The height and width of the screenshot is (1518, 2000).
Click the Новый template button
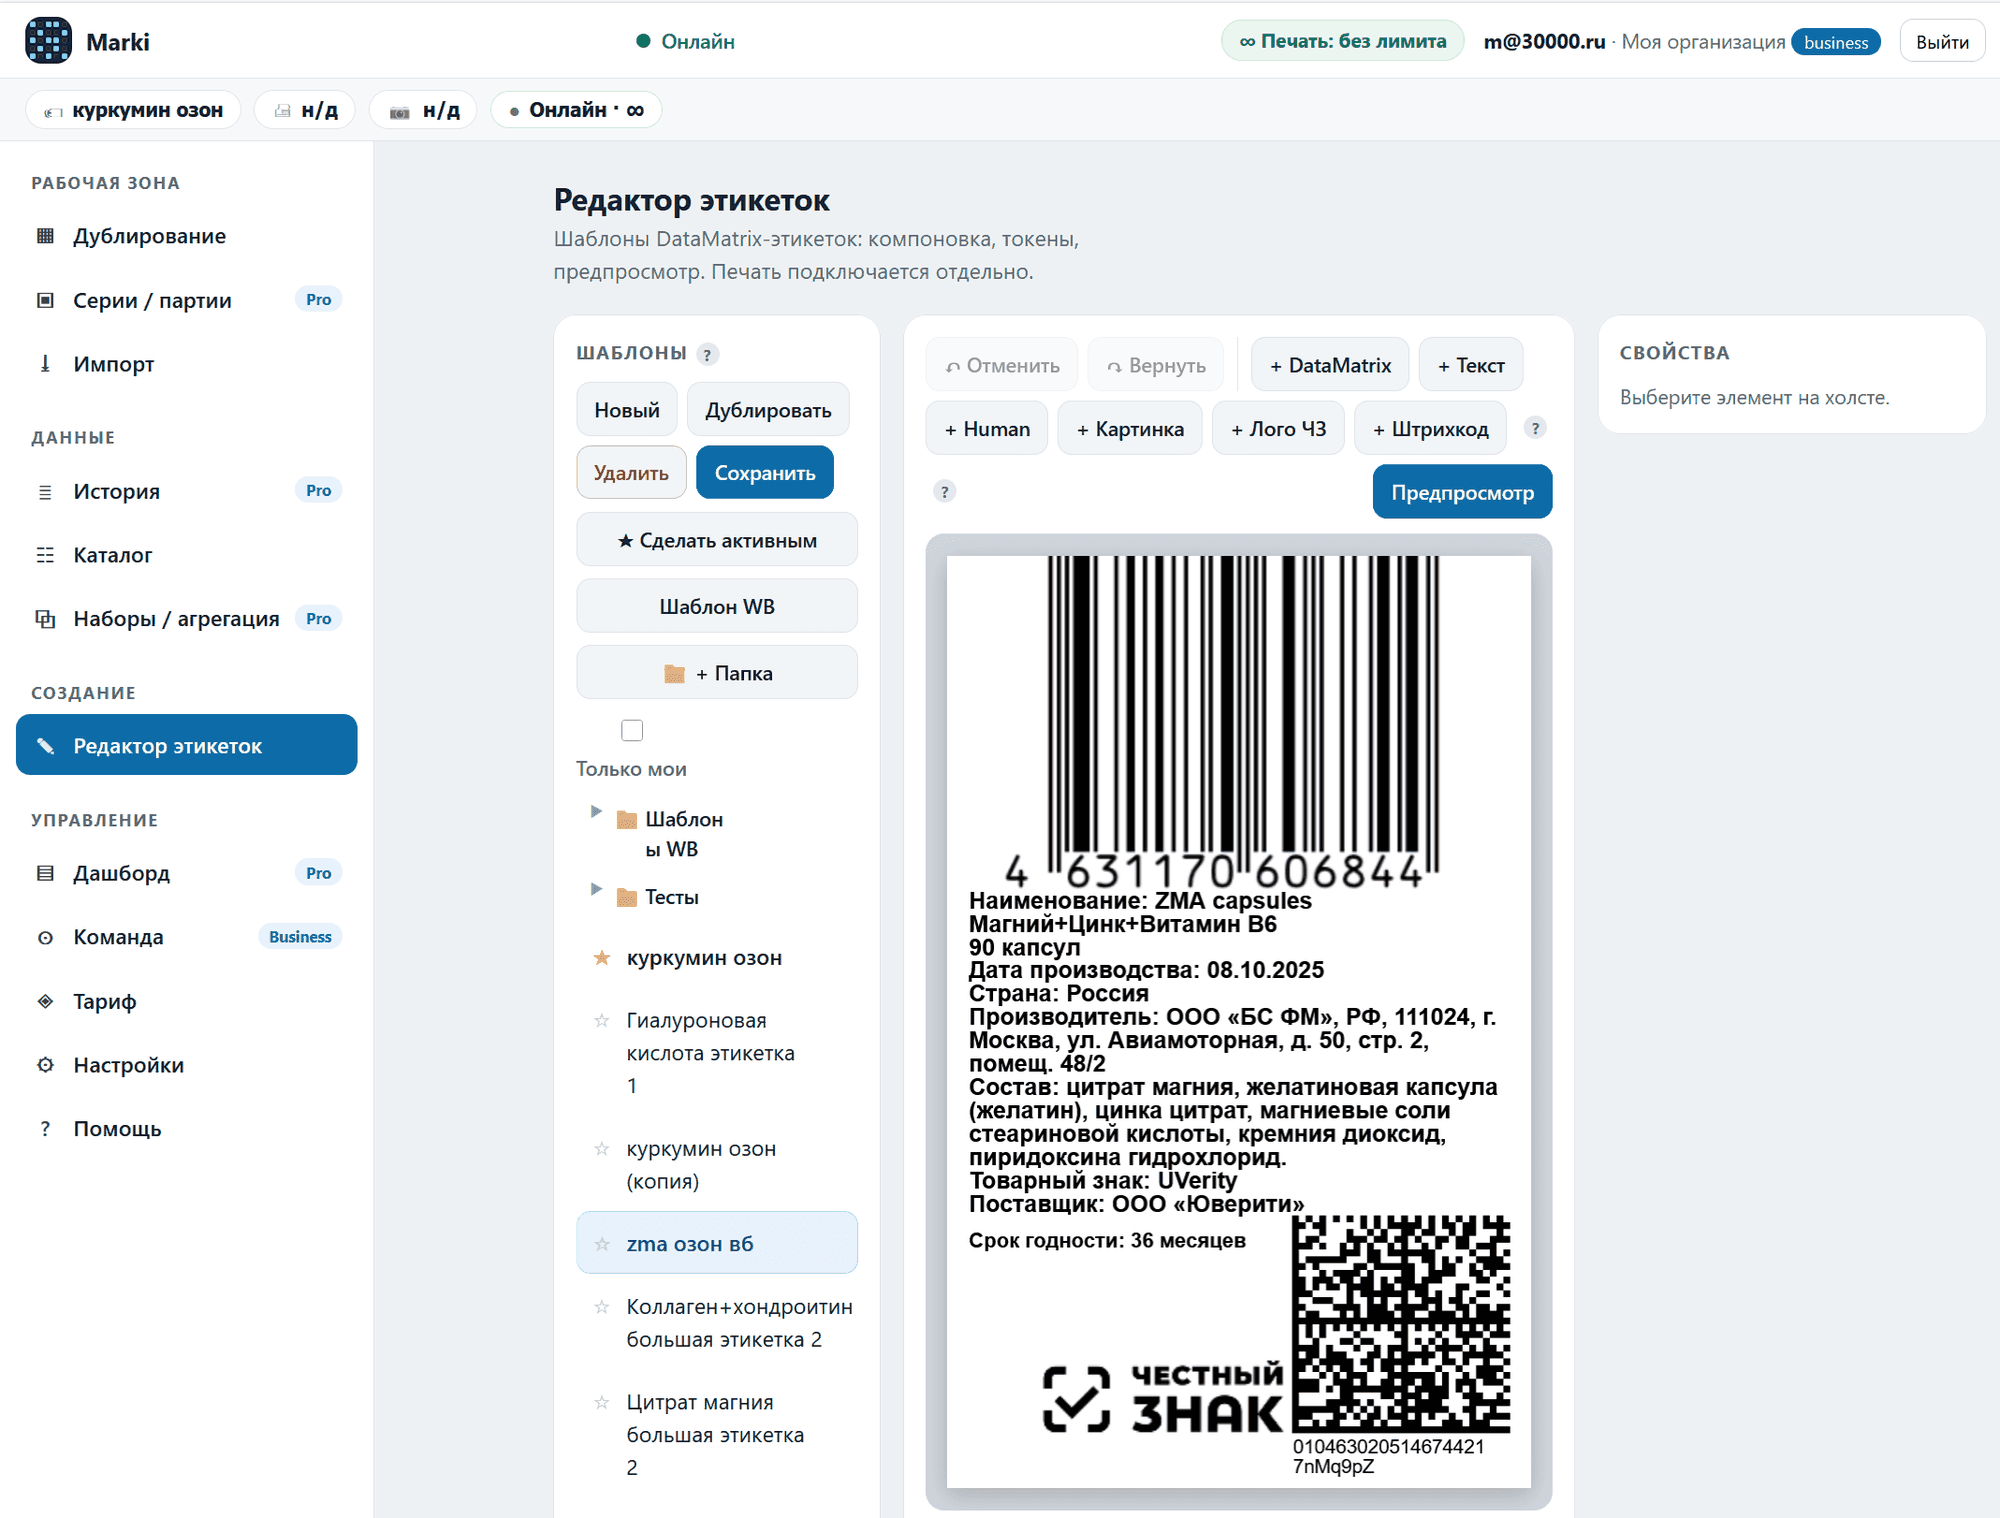pyautogui.click(x=627, y=410)
